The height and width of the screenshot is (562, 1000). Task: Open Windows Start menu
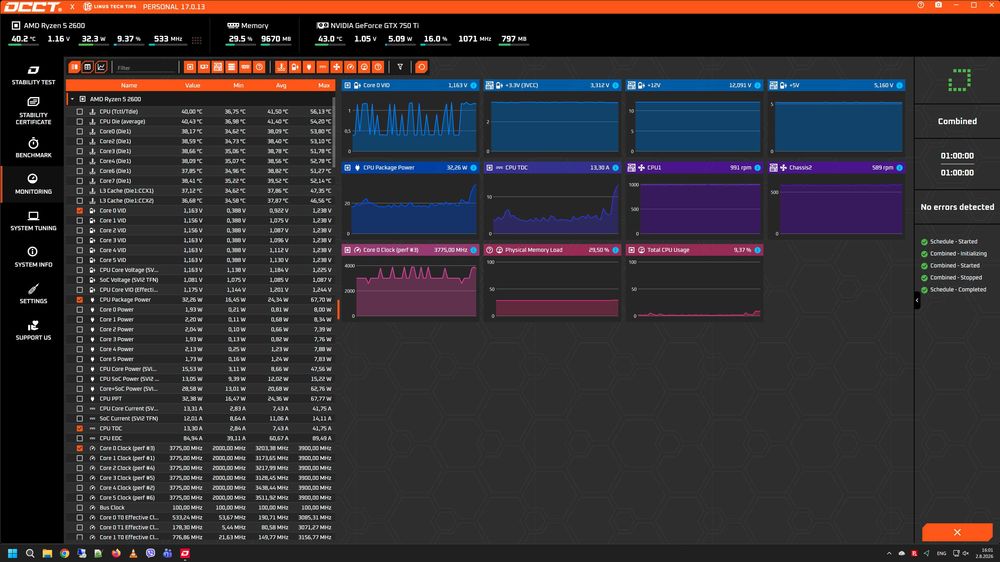pos(12,553)
